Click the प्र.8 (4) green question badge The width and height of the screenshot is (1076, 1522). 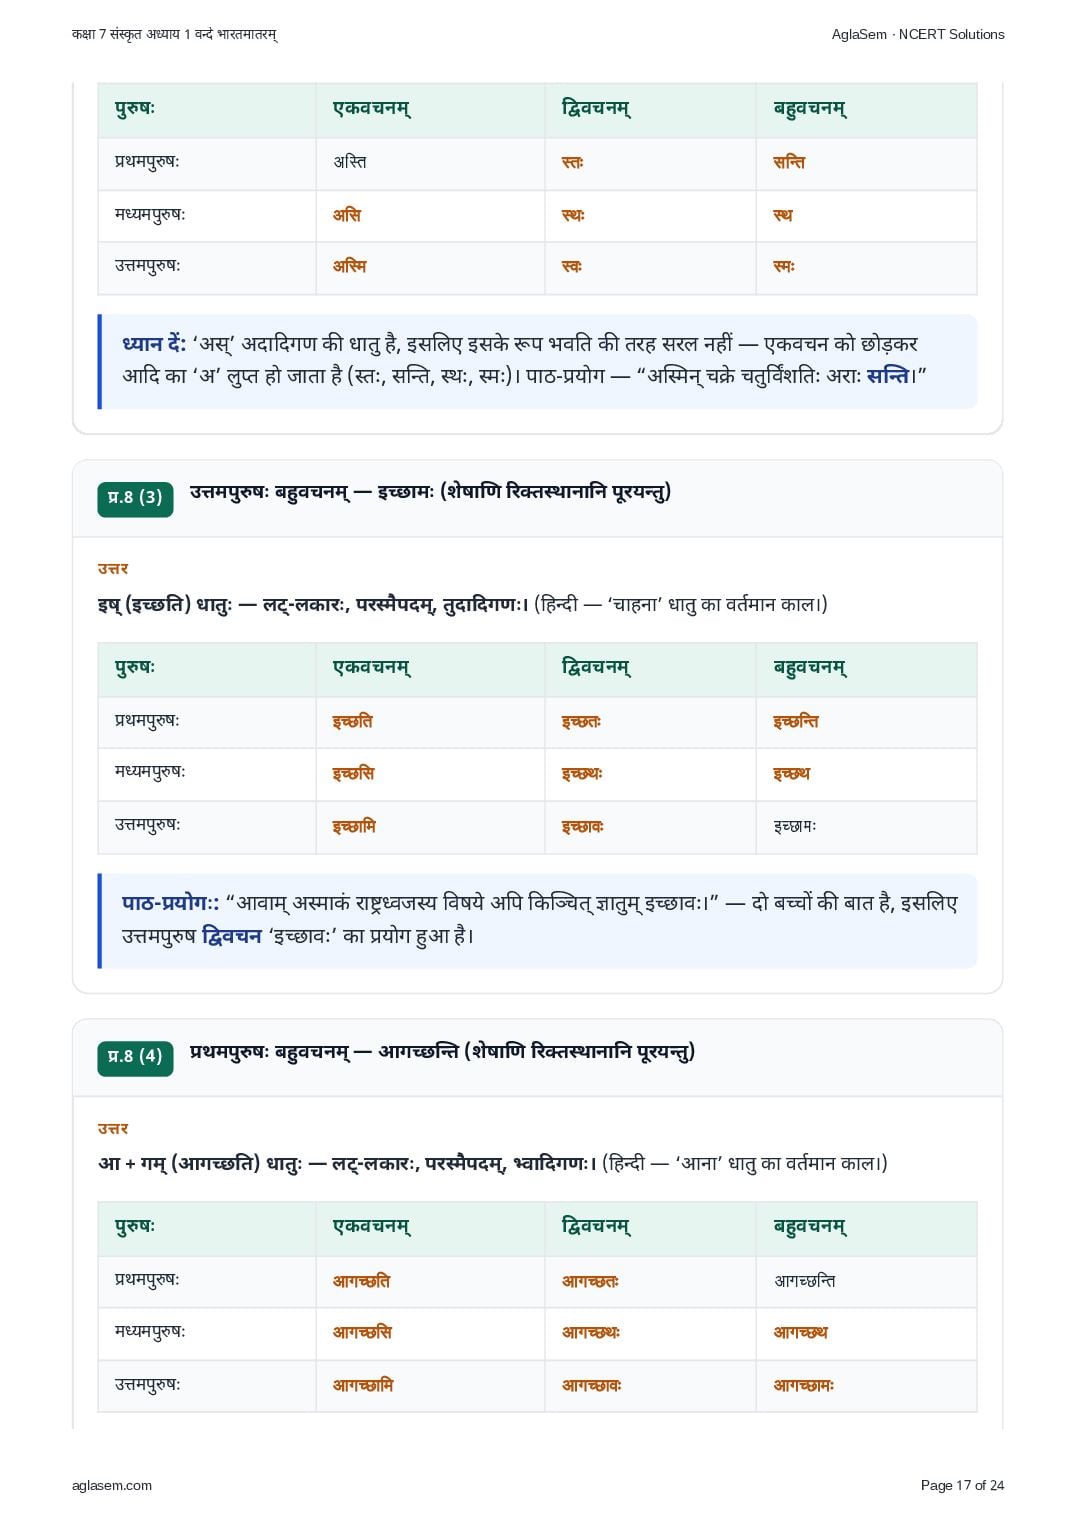click(x=135, y=1057)
